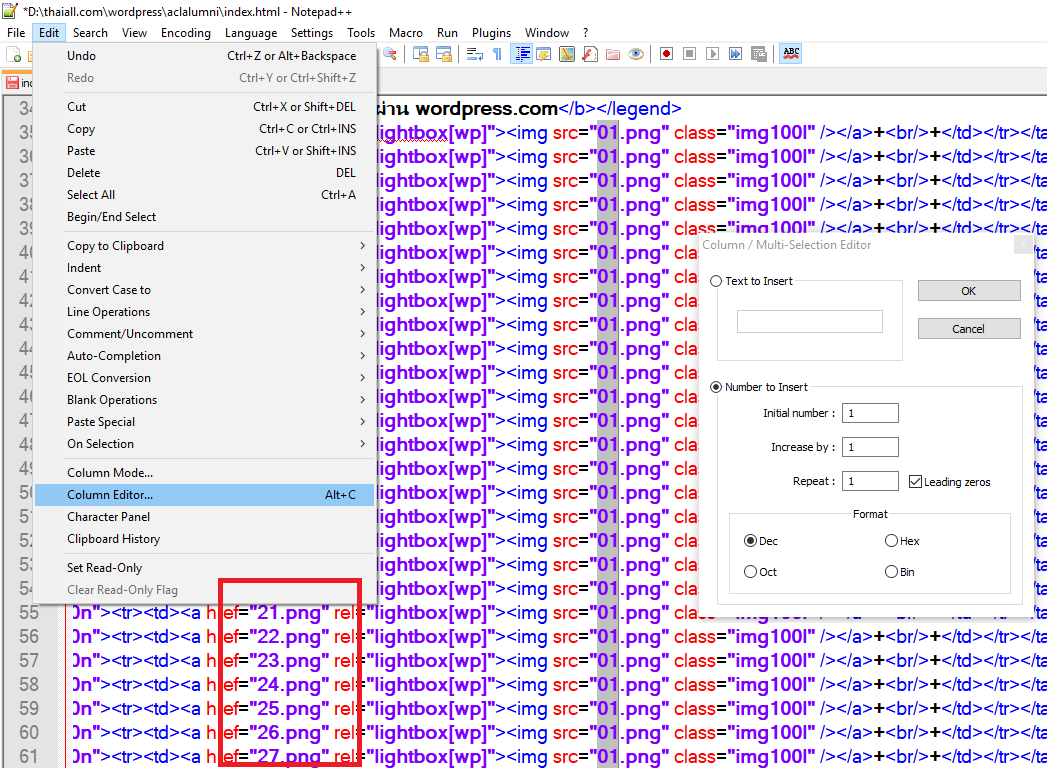Enable the Leading zeros checkbox

pos(915,482)
